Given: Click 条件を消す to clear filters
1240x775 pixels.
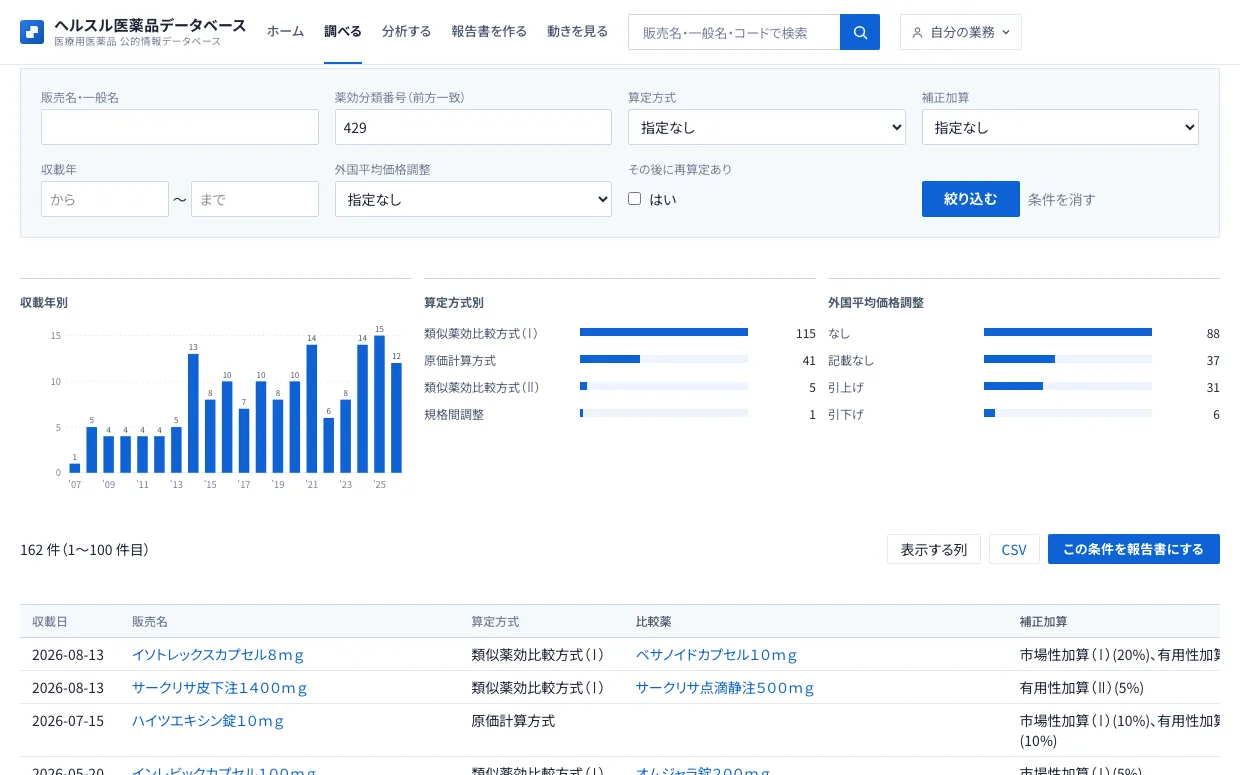Looking at the screenshot, I should point(1062,199).
